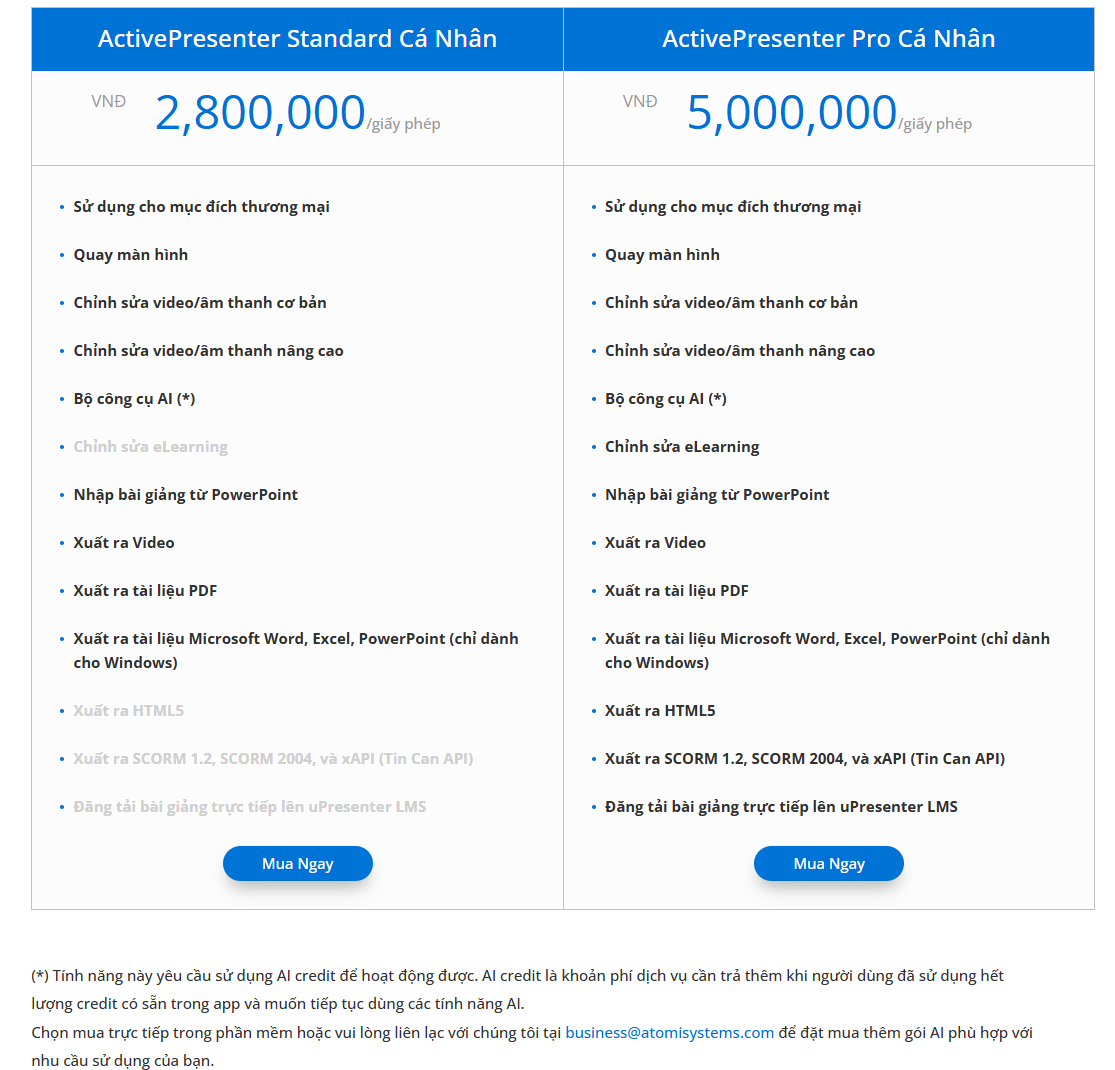Click Nhập bài giảng từ PowerPoint in Standard

tap(185, 495)
